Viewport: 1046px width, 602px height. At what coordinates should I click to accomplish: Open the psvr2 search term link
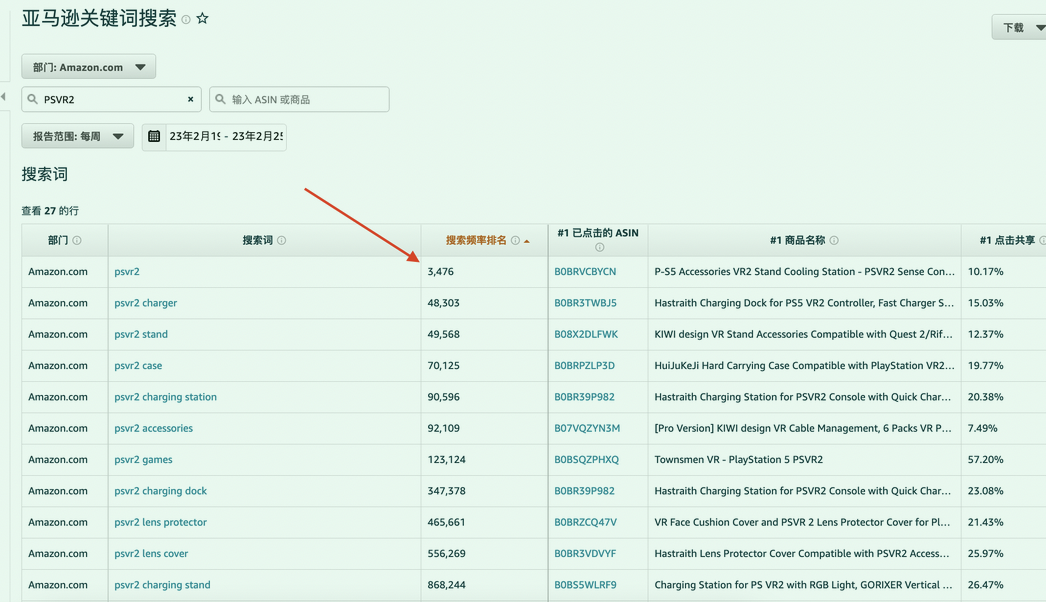(127, 272)
